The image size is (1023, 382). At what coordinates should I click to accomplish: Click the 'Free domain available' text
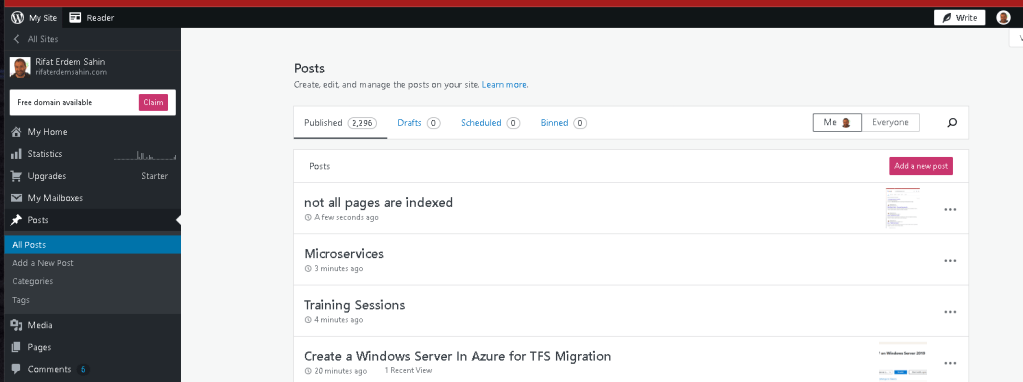[54, 102]
